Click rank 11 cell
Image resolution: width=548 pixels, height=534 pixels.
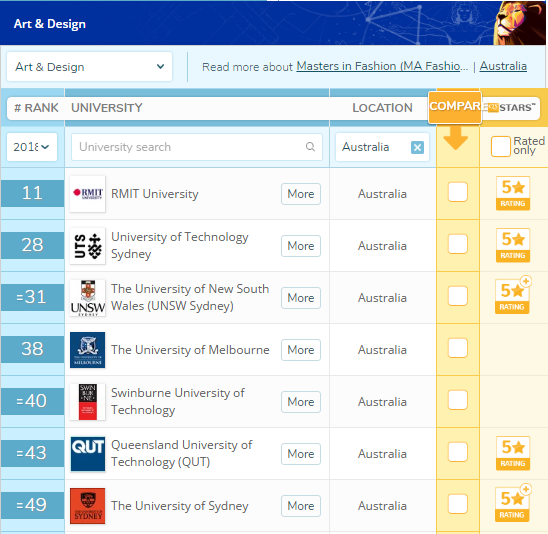(x=33, y=193)
